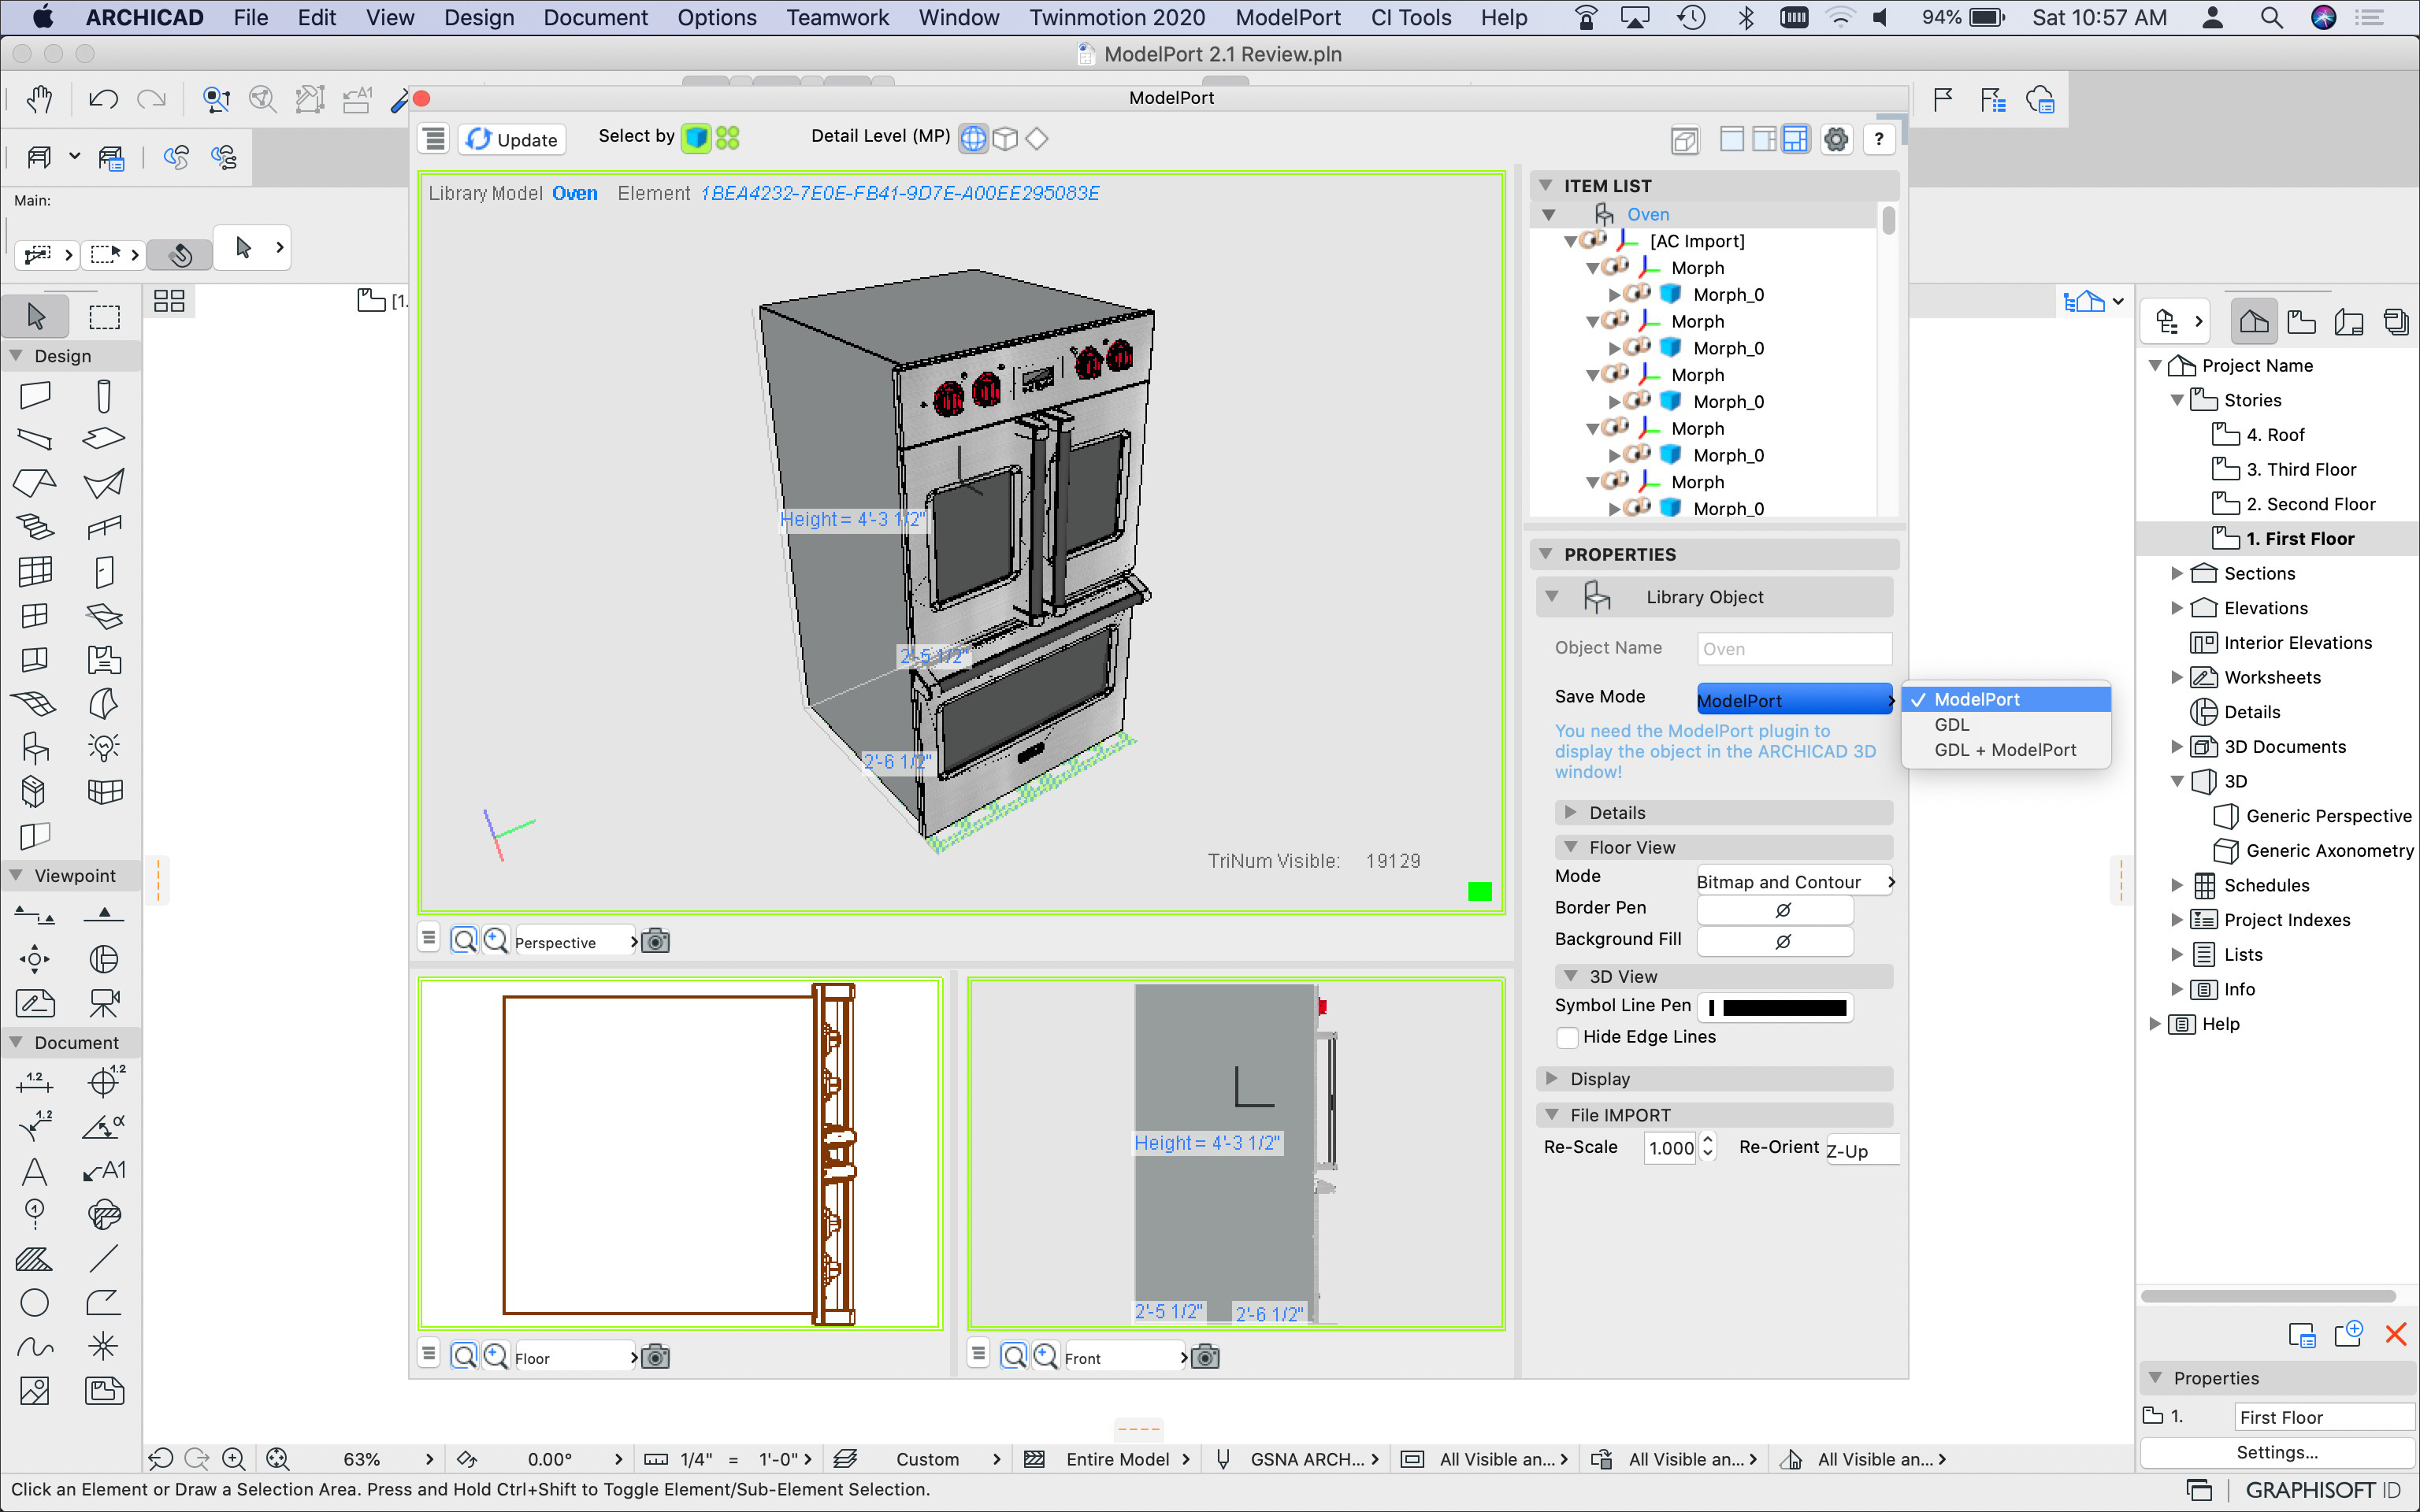Click the Oven library model link

tap(575, 193)
